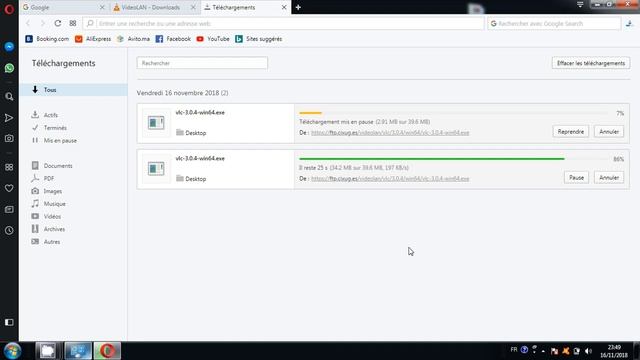Open Speed Dial grid icon in the sidebar
The image size is (640, 360).
[x=9, y=167]
